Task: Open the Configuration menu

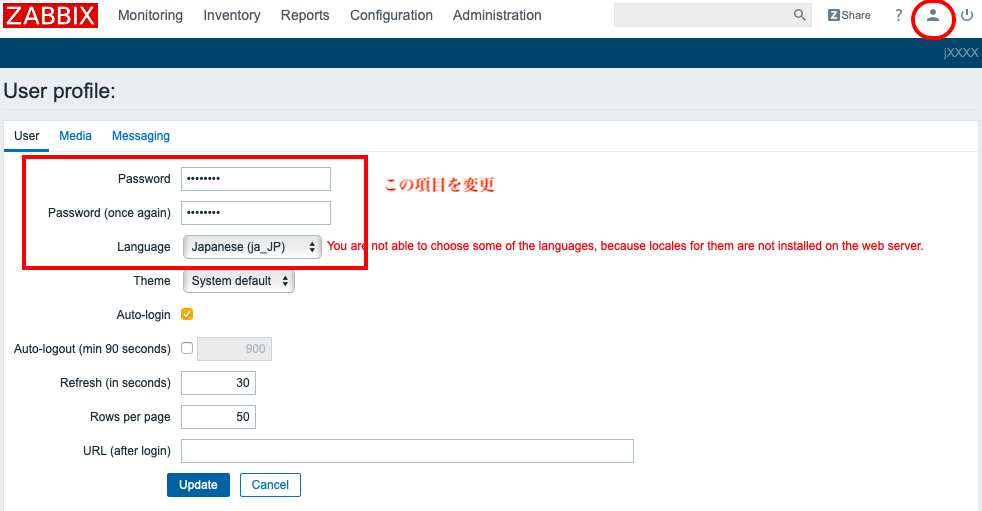Action: point(391,15)
